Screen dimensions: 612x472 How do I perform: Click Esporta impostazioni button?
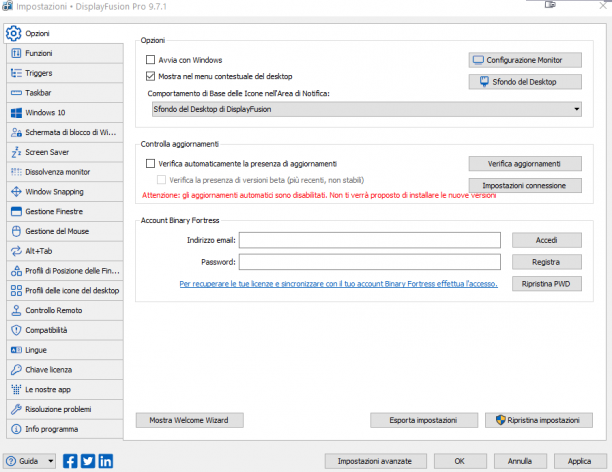[424, 420]
